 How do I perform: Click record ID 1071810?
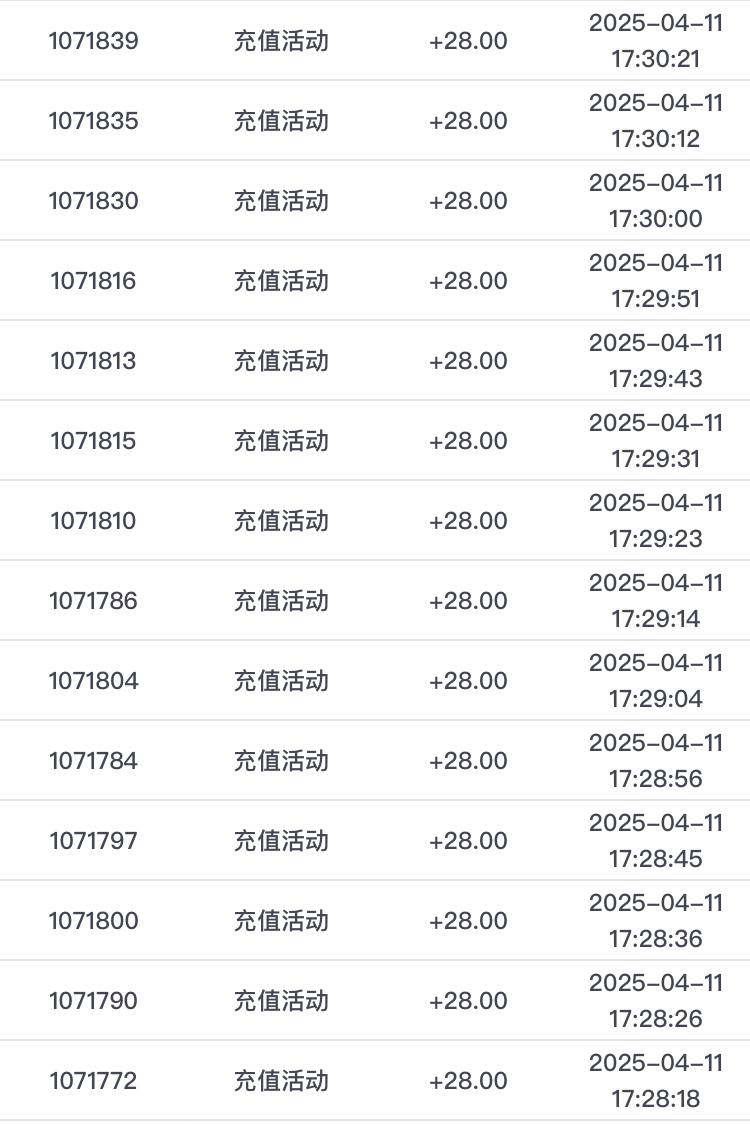(94, 521)
